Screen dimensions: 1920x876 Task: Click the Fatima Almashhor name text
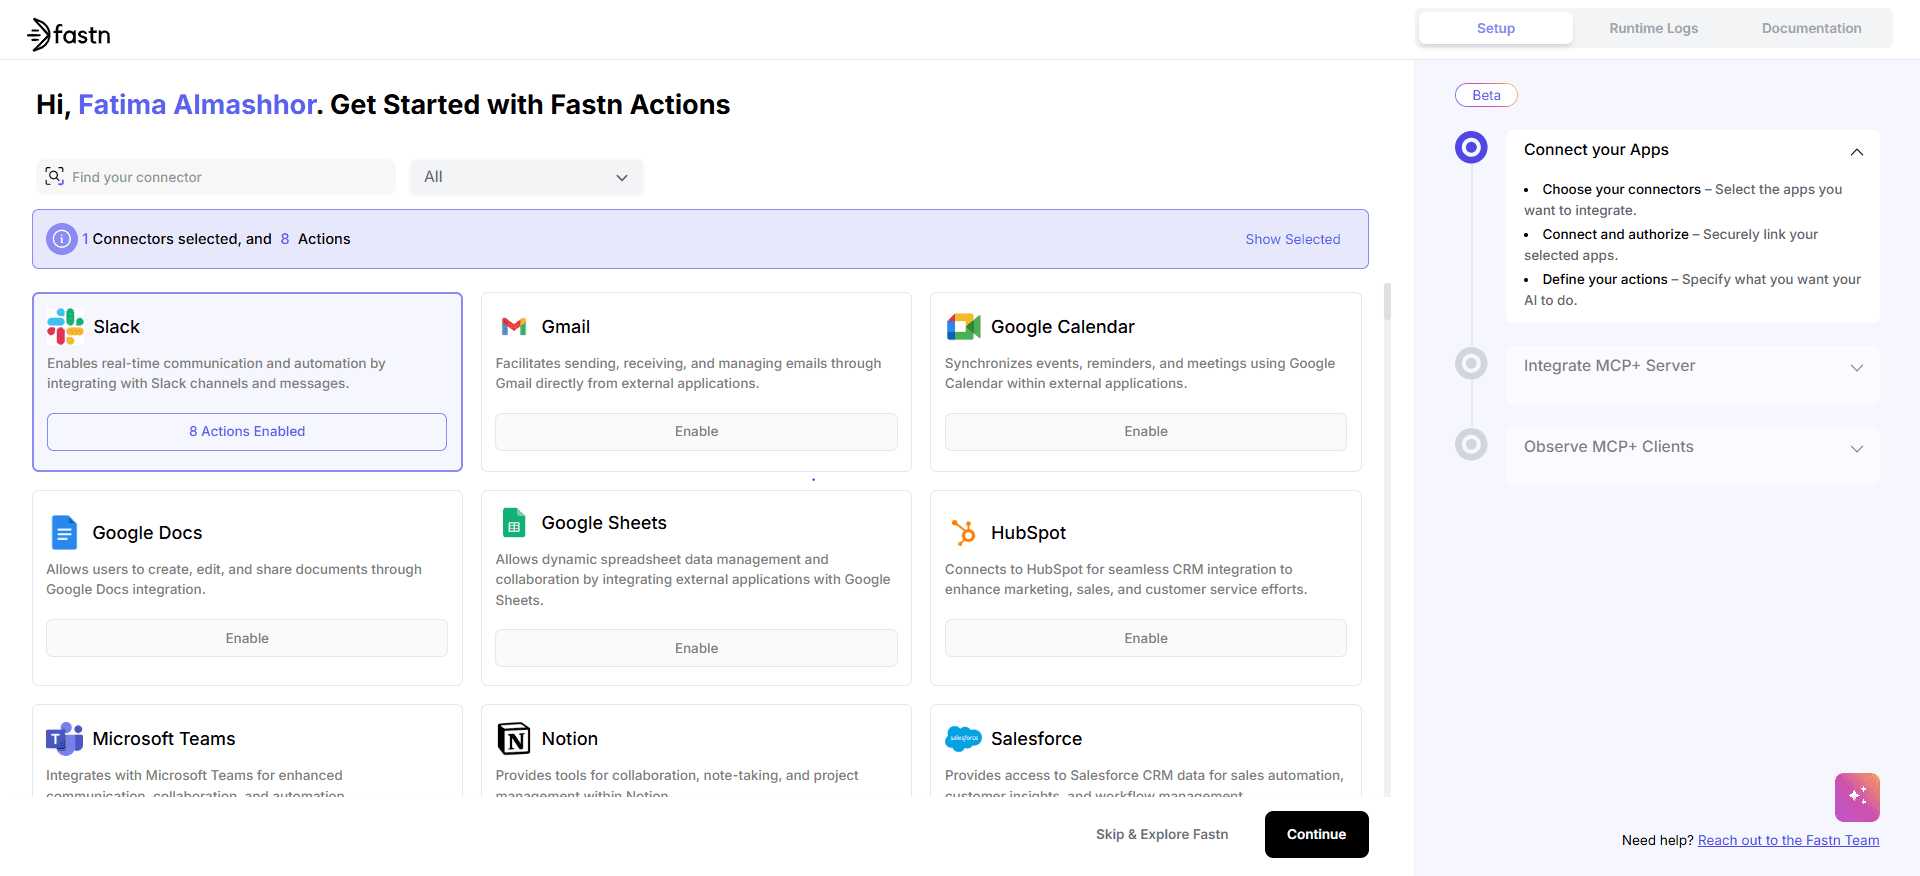(x=197, y=105)
